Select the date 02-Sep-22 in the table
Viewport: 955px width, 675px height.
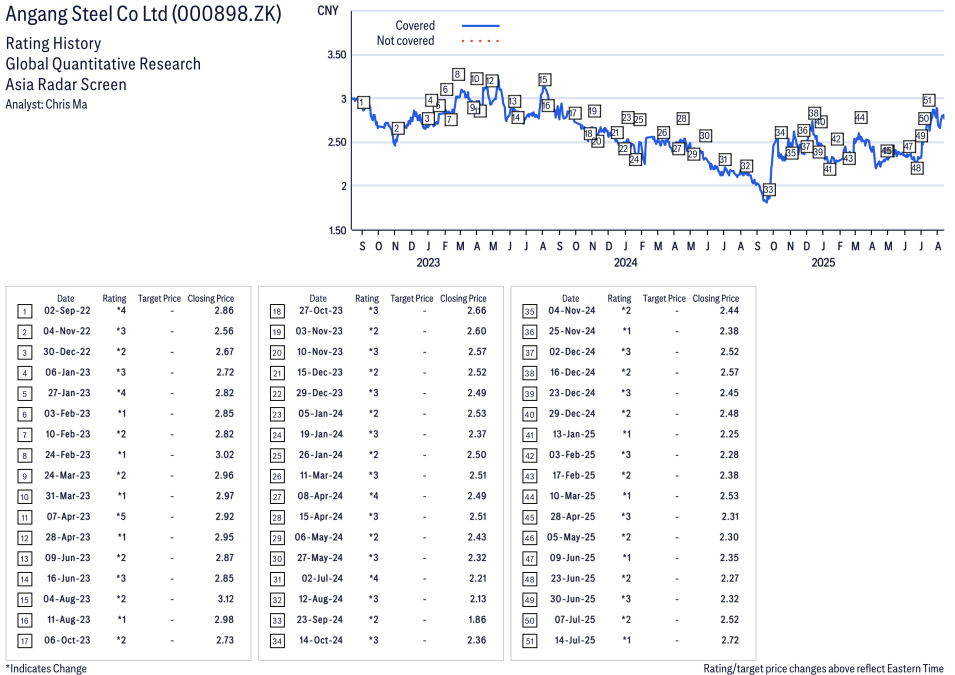[67, 311]
